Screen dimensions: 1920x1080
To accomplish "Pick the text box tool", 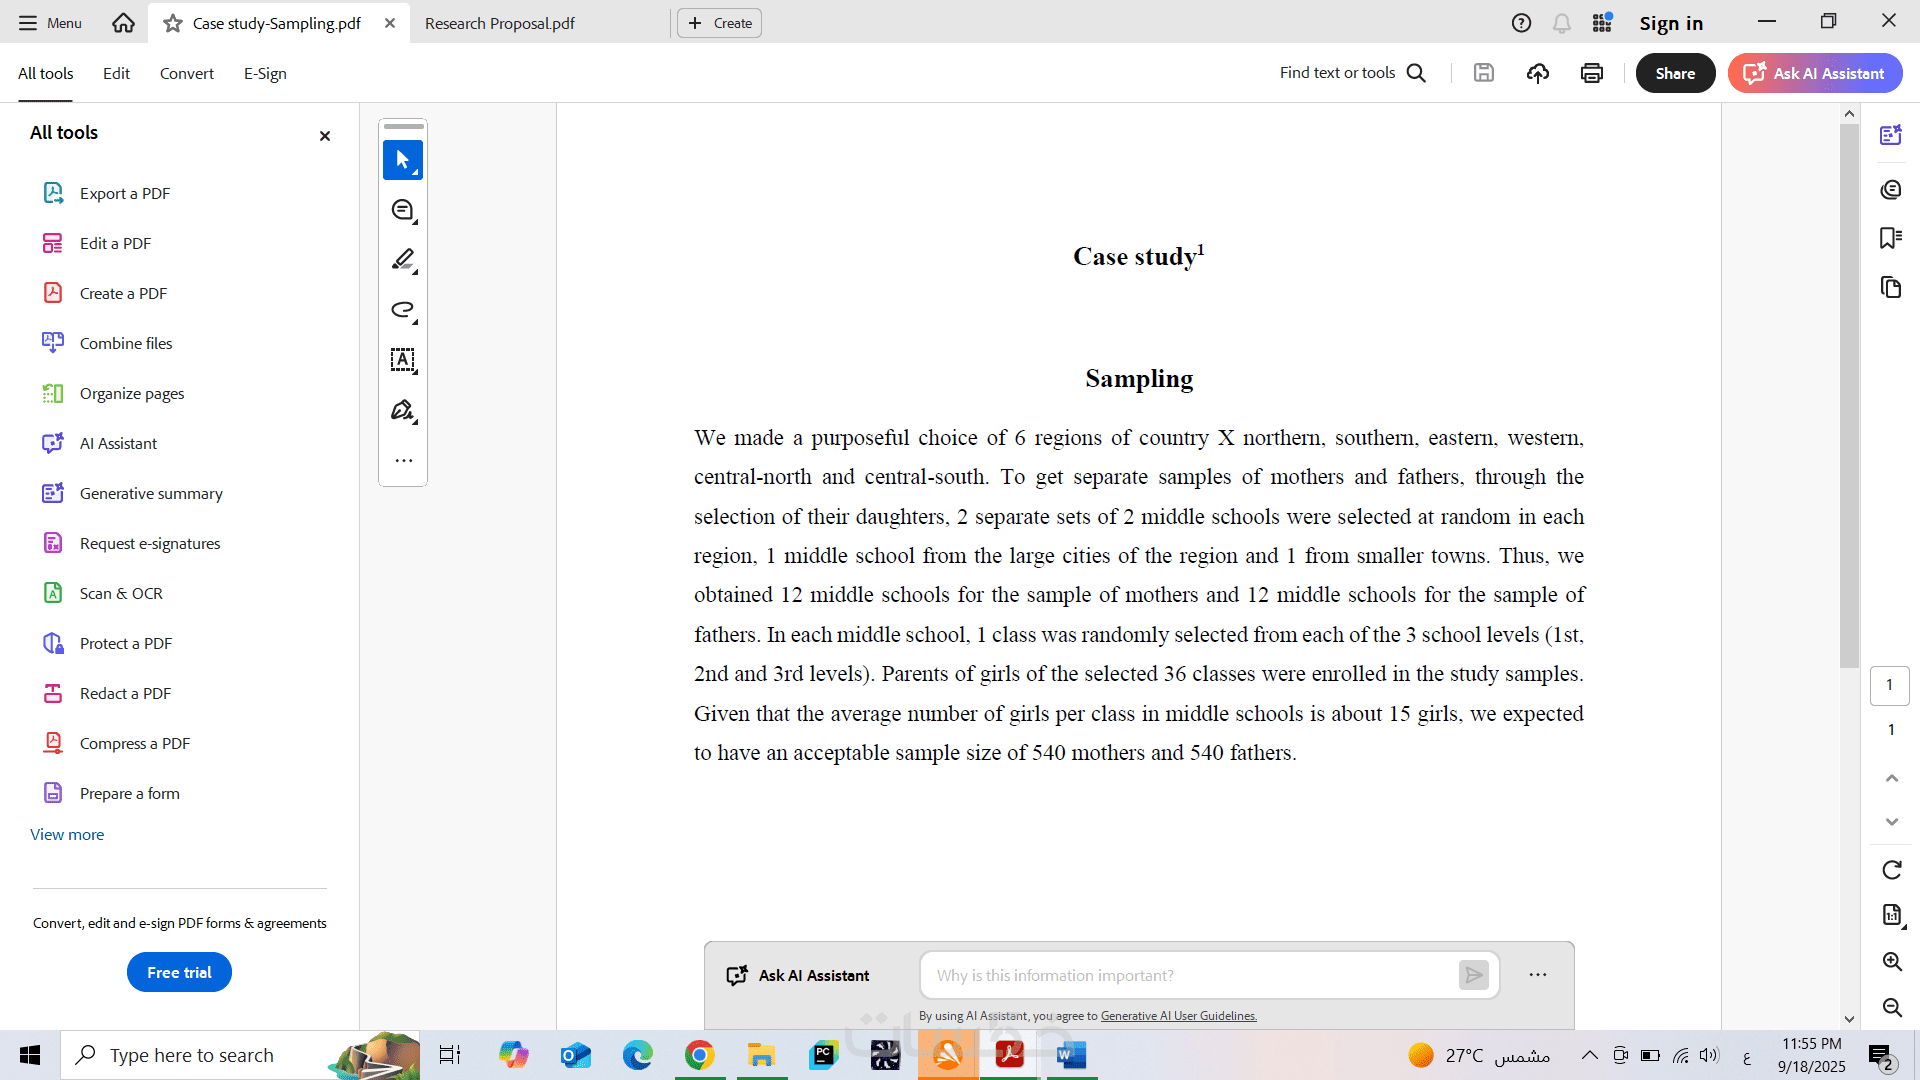I will (403, 360).
